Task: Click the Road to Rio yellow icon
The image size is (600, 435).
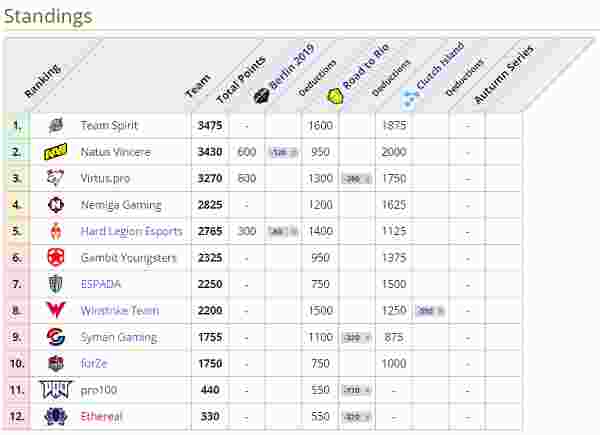Action: click(x=335, y=96)
